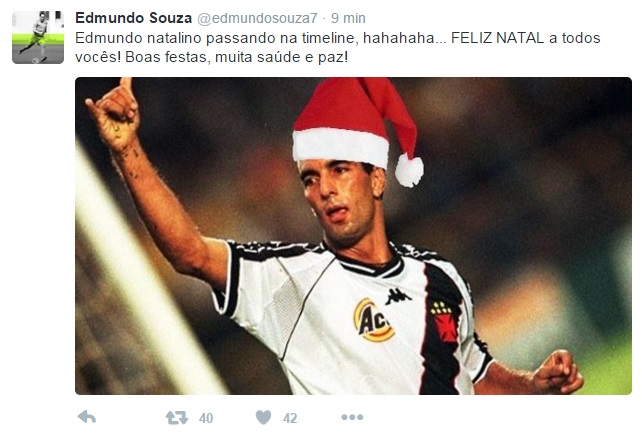Viewport: 642px width, 437px height.
Task: Click the clenched fist at the photo's right edge
Action: tap(558, 372)
